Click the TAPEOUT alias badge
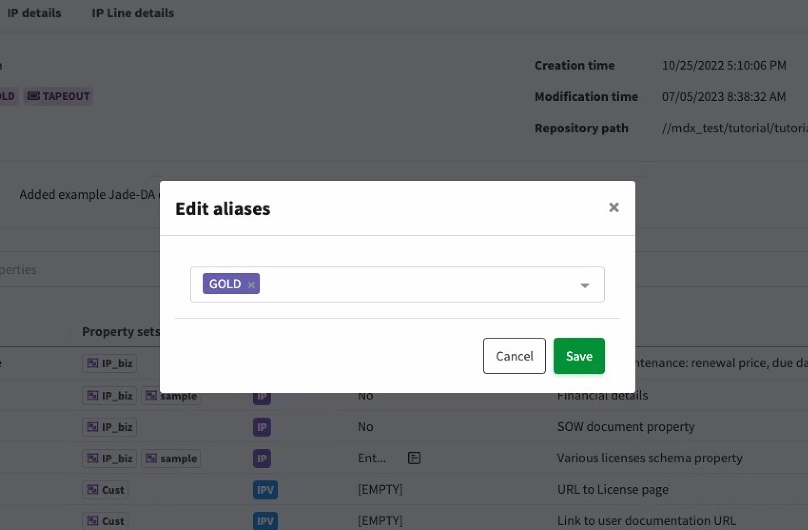The image size is (808, 530). pyautogui.click(x=59, y=97)
